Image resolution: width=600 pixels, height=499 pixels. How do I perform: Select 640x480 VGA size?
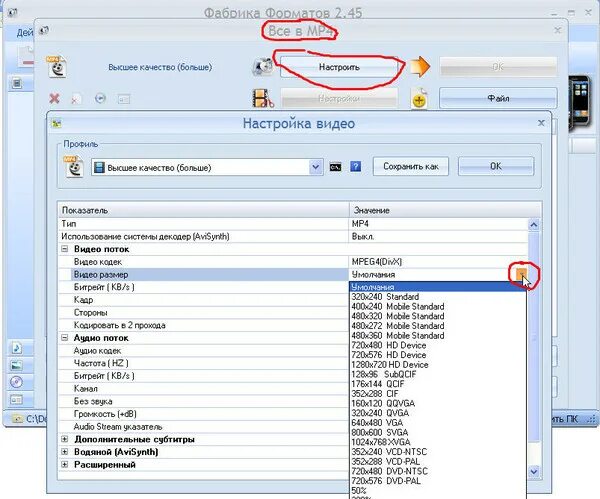click(438, 423)
